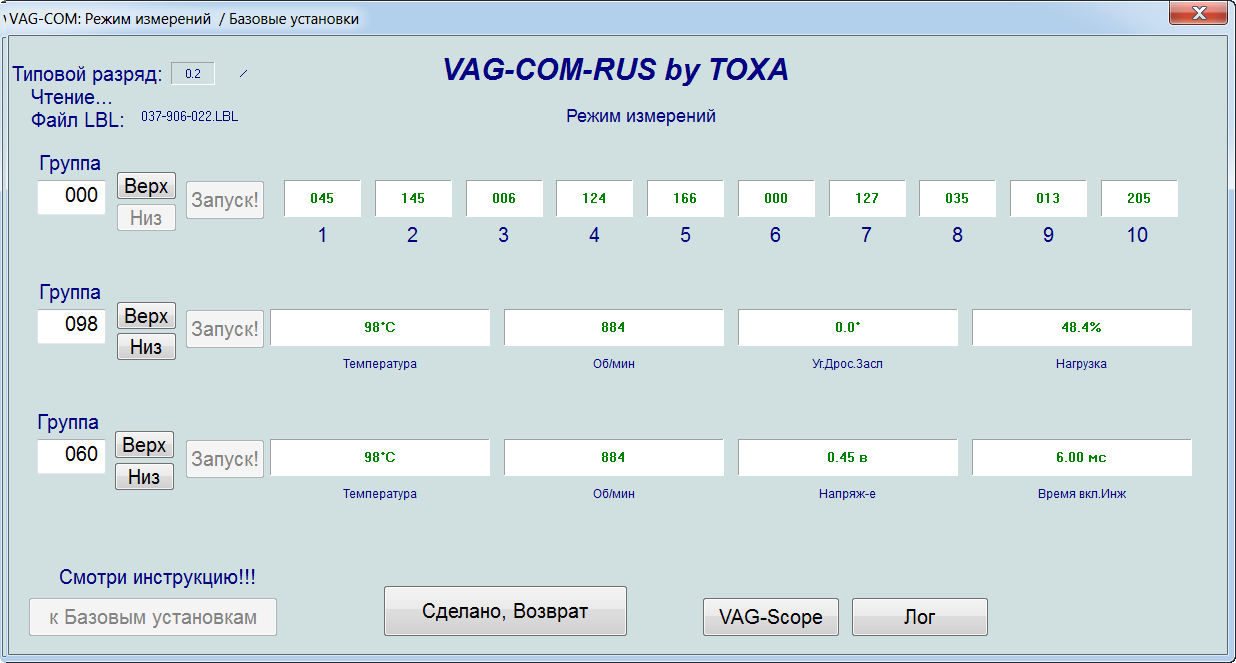Image resolution: width=1236 pixels, height=663 pixels.
Task: Click group 000 value 000 in field 6
Action: [776, 198]
